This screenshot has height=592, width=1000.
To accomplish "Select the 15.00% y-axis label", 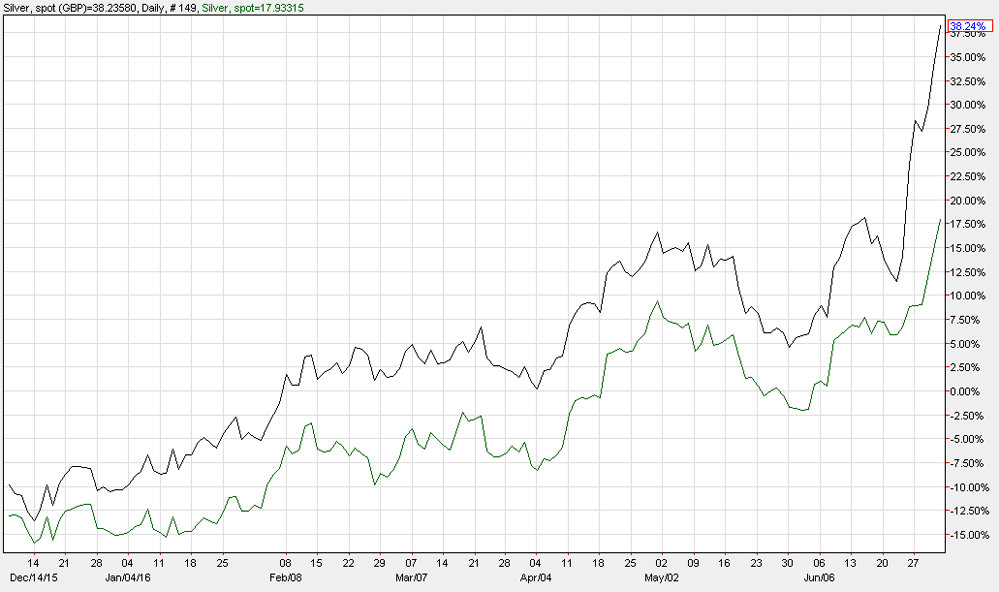I will (x=967, y=248).
